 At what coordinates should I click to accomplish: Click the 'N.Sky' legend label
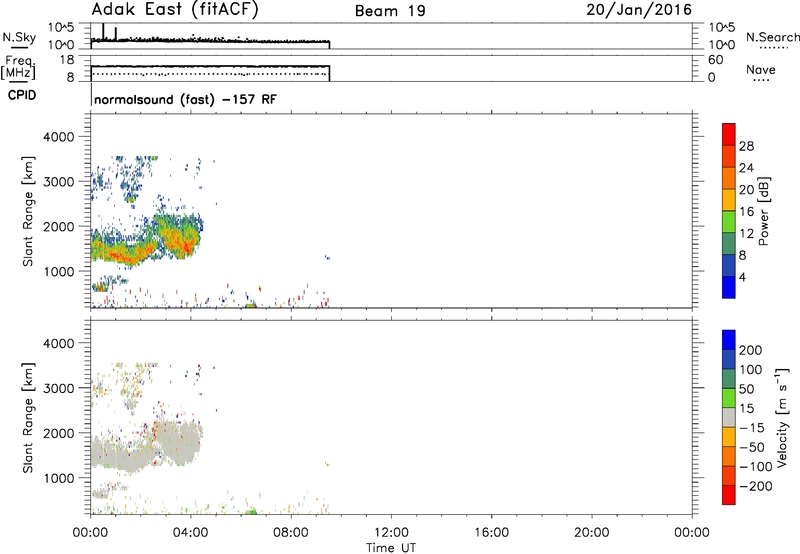pos(19,37)
